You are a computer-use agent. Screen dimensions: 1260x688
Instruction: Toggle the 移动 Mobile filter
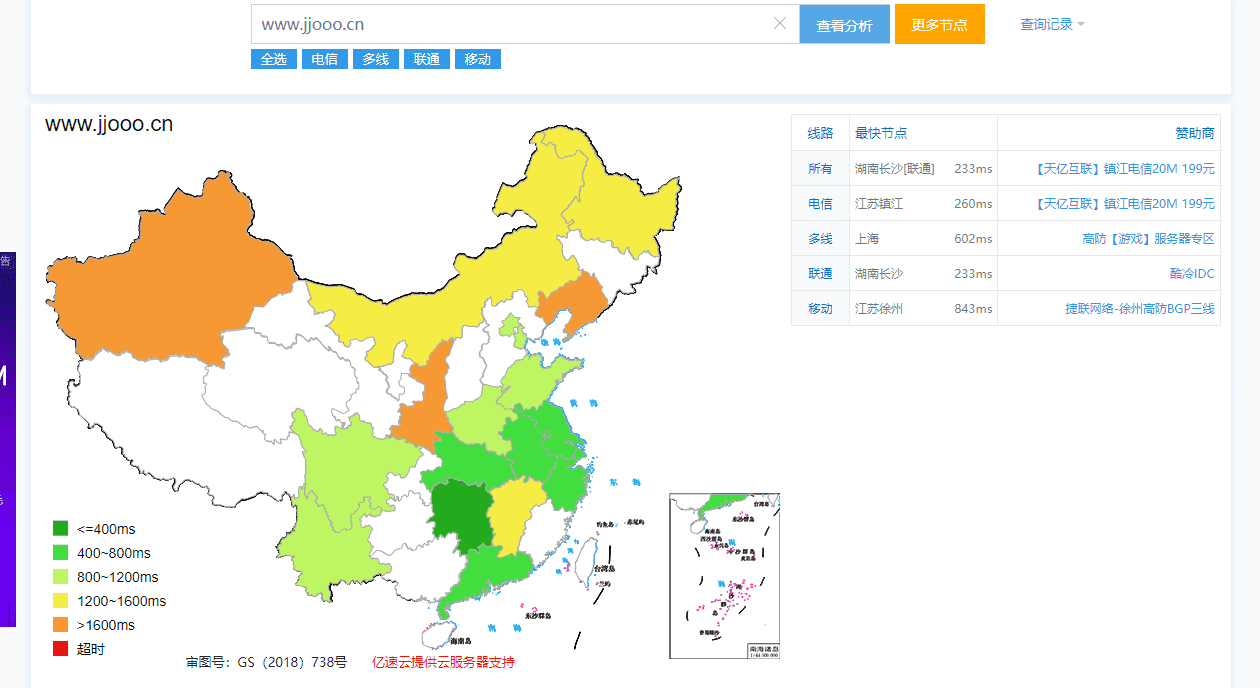pos(477,59)
